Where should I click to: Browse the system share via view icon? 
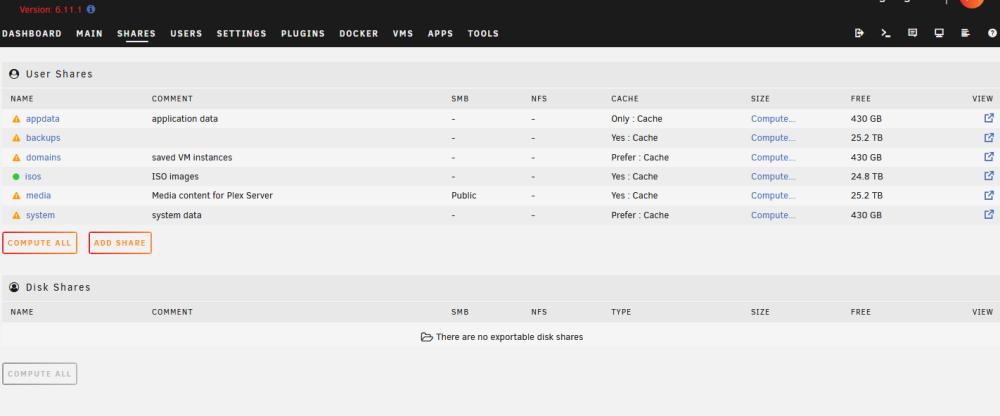click(x=989, y=214)
